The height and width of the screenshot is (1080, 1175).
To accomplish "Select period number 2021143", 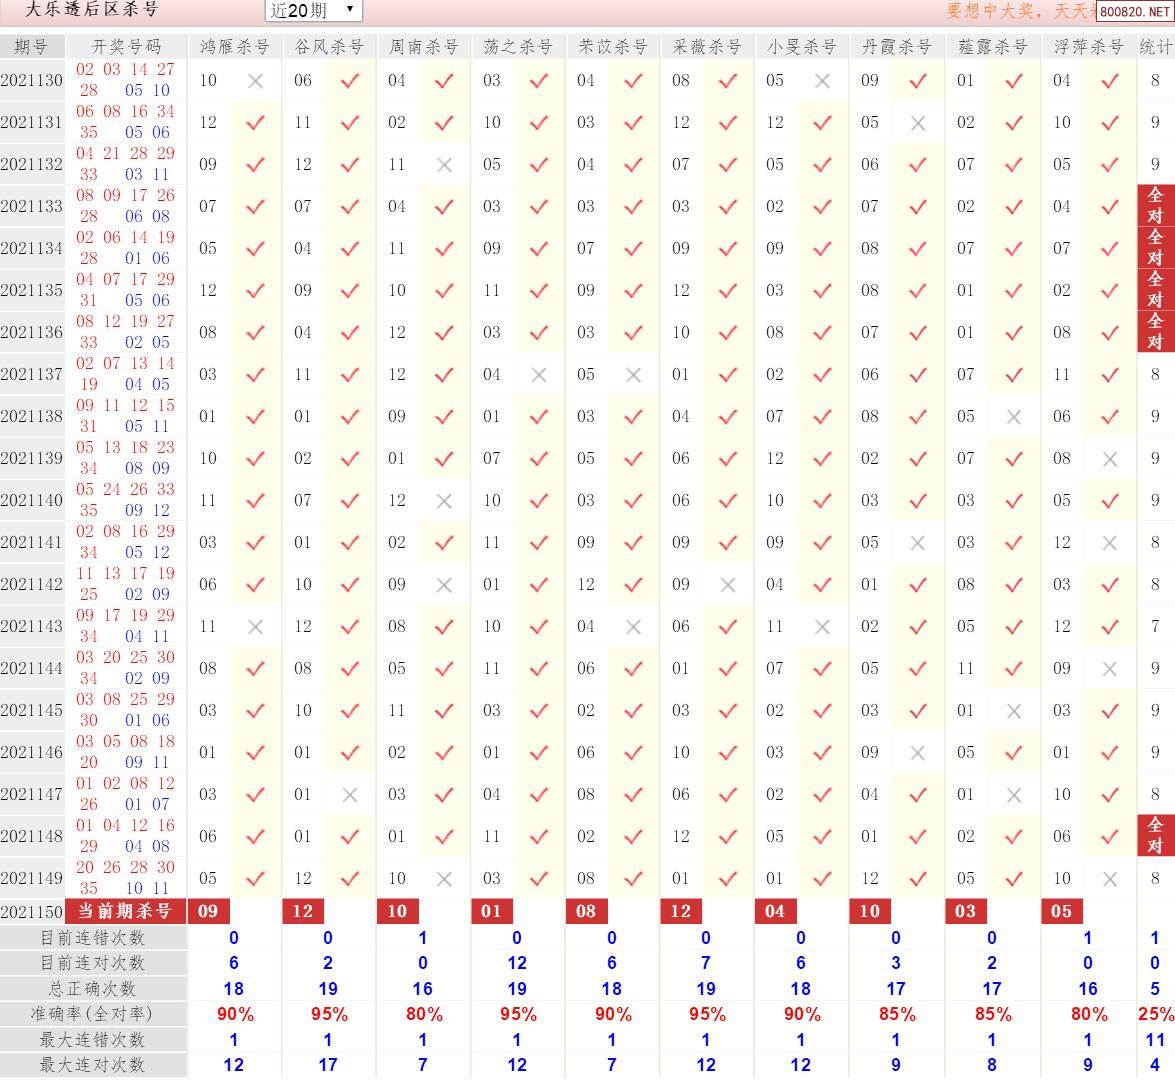I will click(x=31, y=626).
